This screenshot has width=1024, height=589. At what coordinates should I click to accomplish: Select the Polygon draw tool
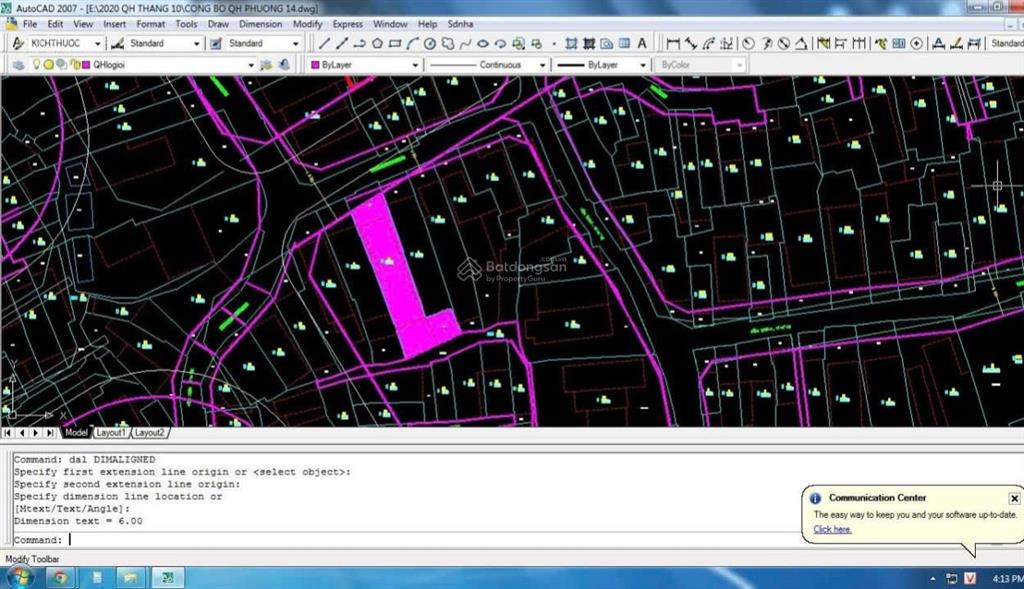377,43
